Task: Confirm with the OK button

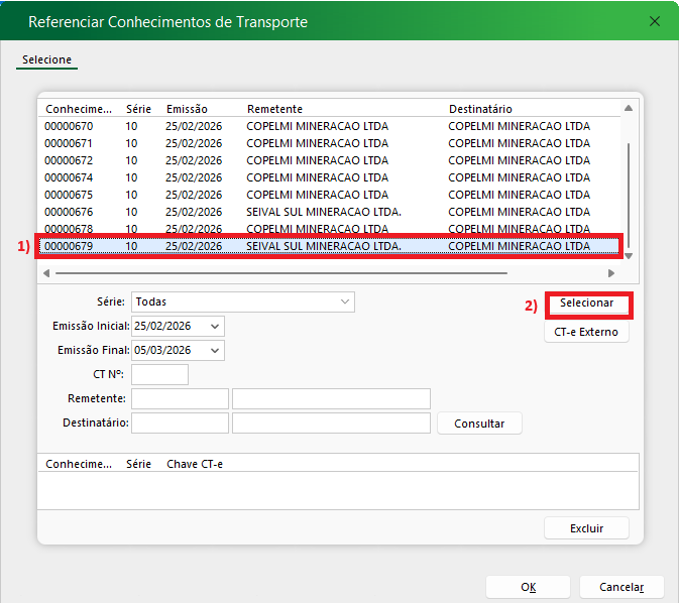Action: tap(528, 587)
